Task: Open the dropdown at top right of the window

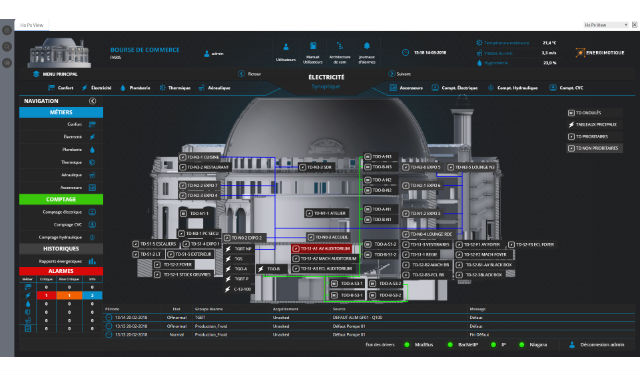Action: (606, 25)
